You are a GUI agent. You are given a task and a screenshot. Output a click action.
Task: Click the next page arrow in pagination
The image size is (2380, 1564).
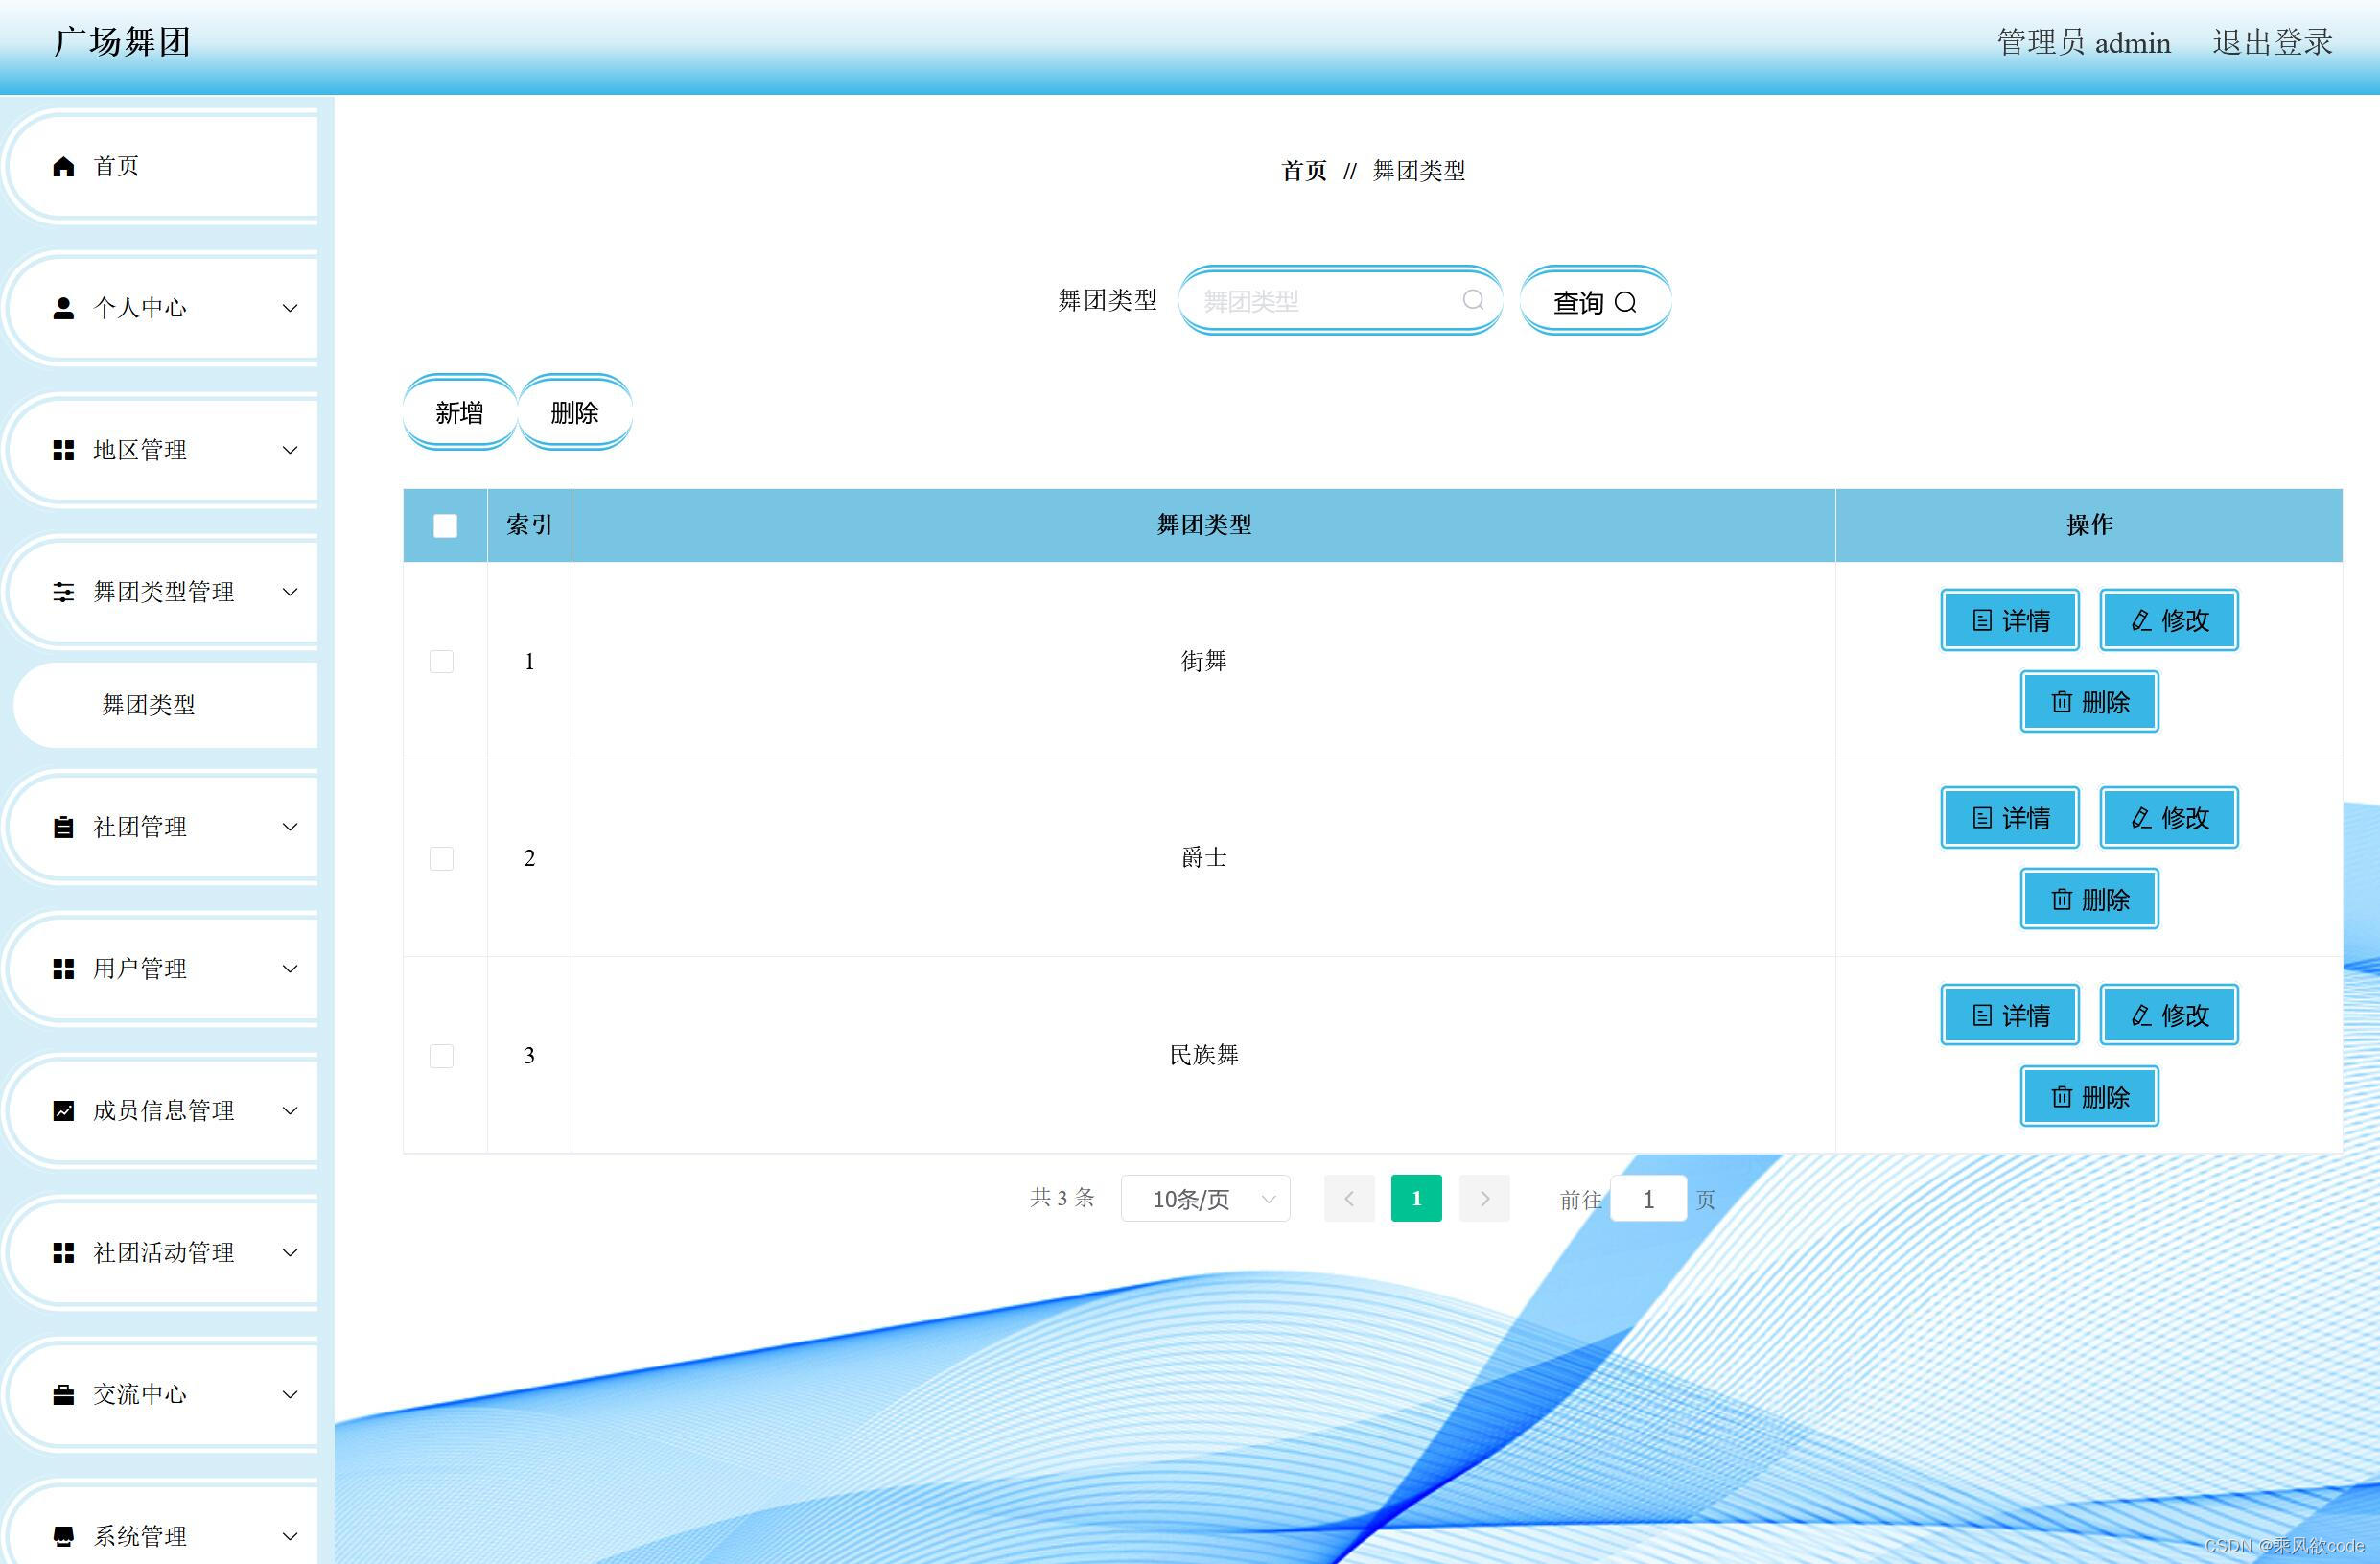(1484, 1198)
